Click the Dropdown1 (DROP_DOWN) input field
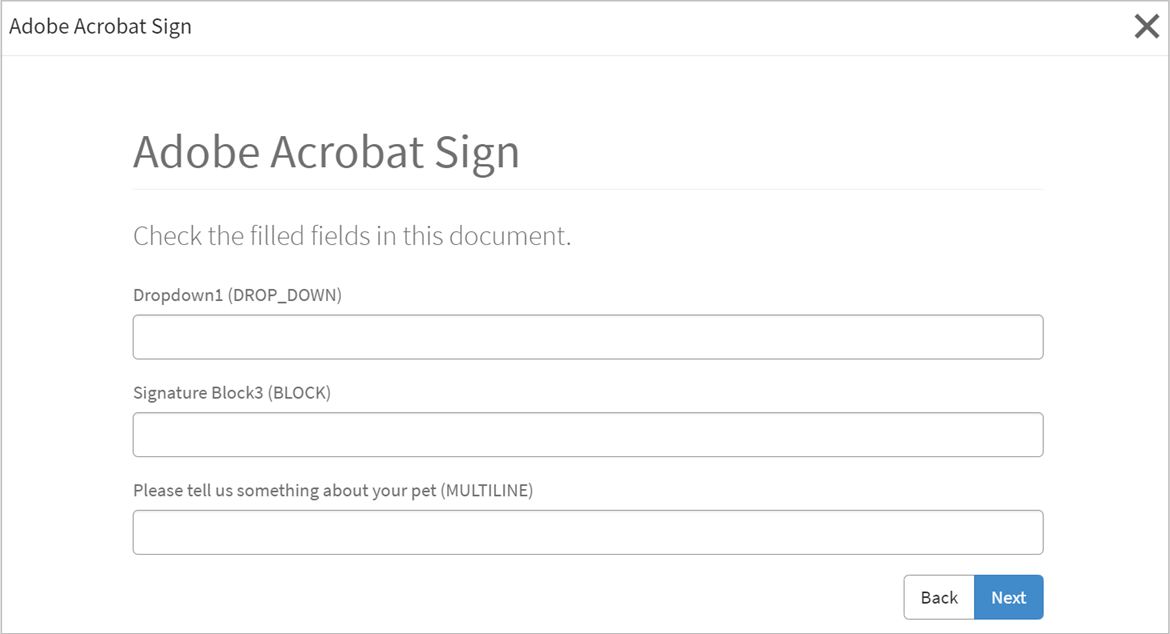Image resolution: width=1170 pixels, height=634 pixels. click(587, 337)
